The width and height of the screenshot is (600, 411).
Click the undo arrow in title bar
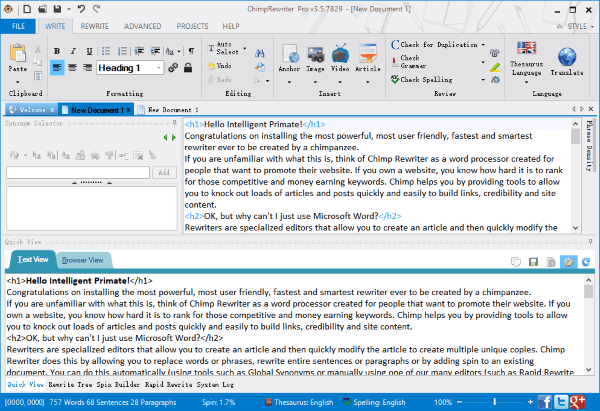81,9
